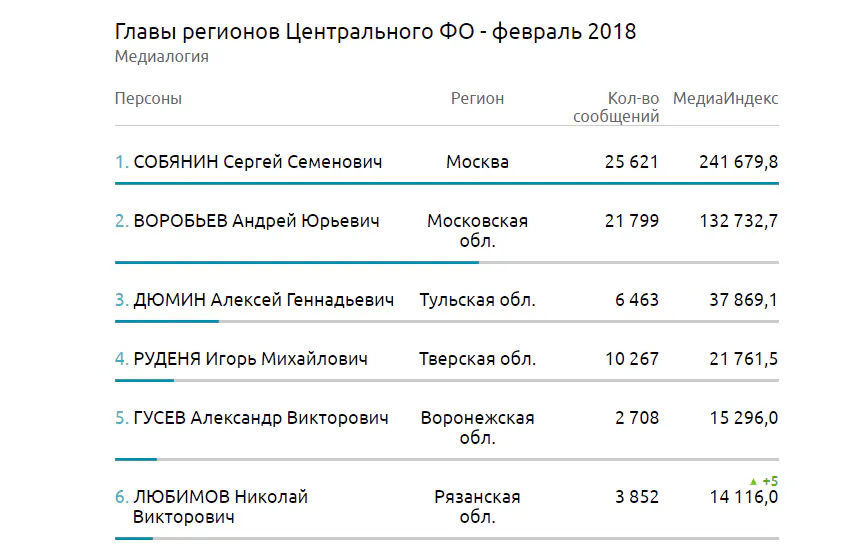Click the Воронежская обл. region cell

pyautogui.click(x=477, y=428)
